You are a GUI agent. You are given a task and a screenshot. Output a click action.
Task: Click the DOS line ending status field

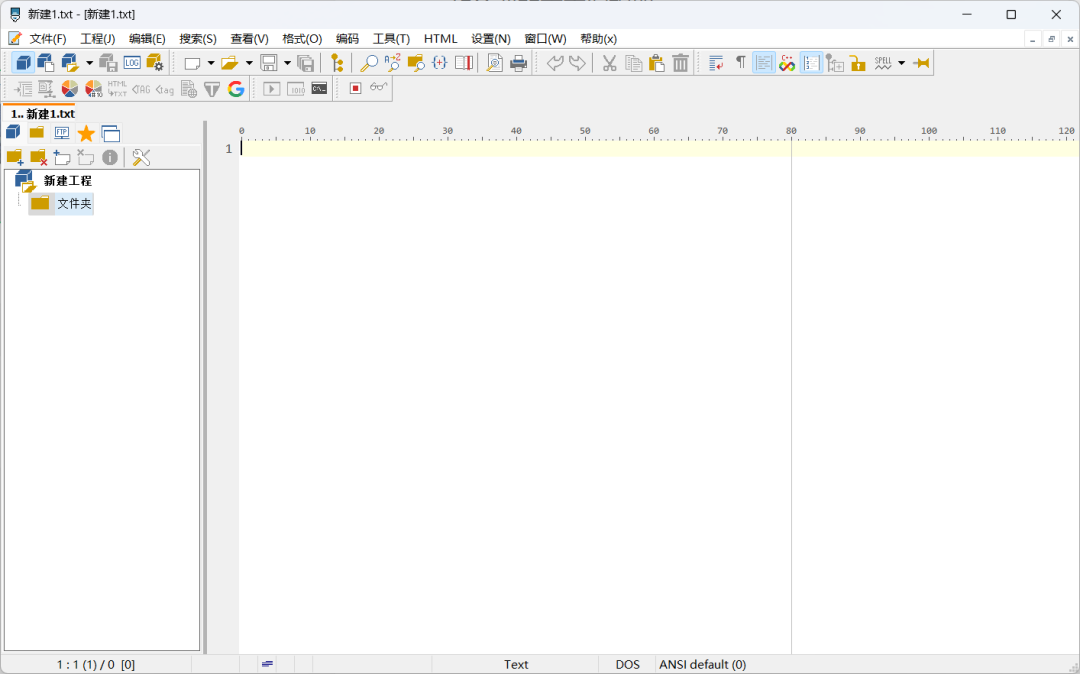627,665
